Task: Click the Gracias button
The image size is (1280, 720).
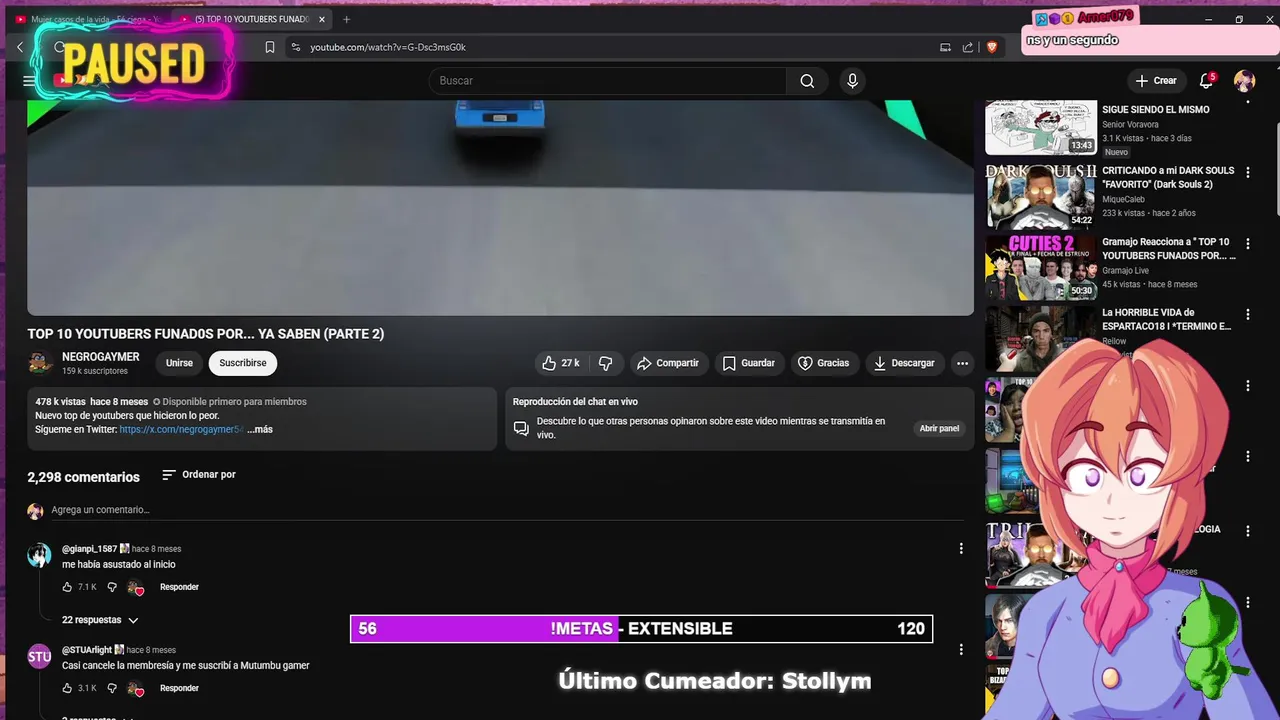Action: (823, 363)
